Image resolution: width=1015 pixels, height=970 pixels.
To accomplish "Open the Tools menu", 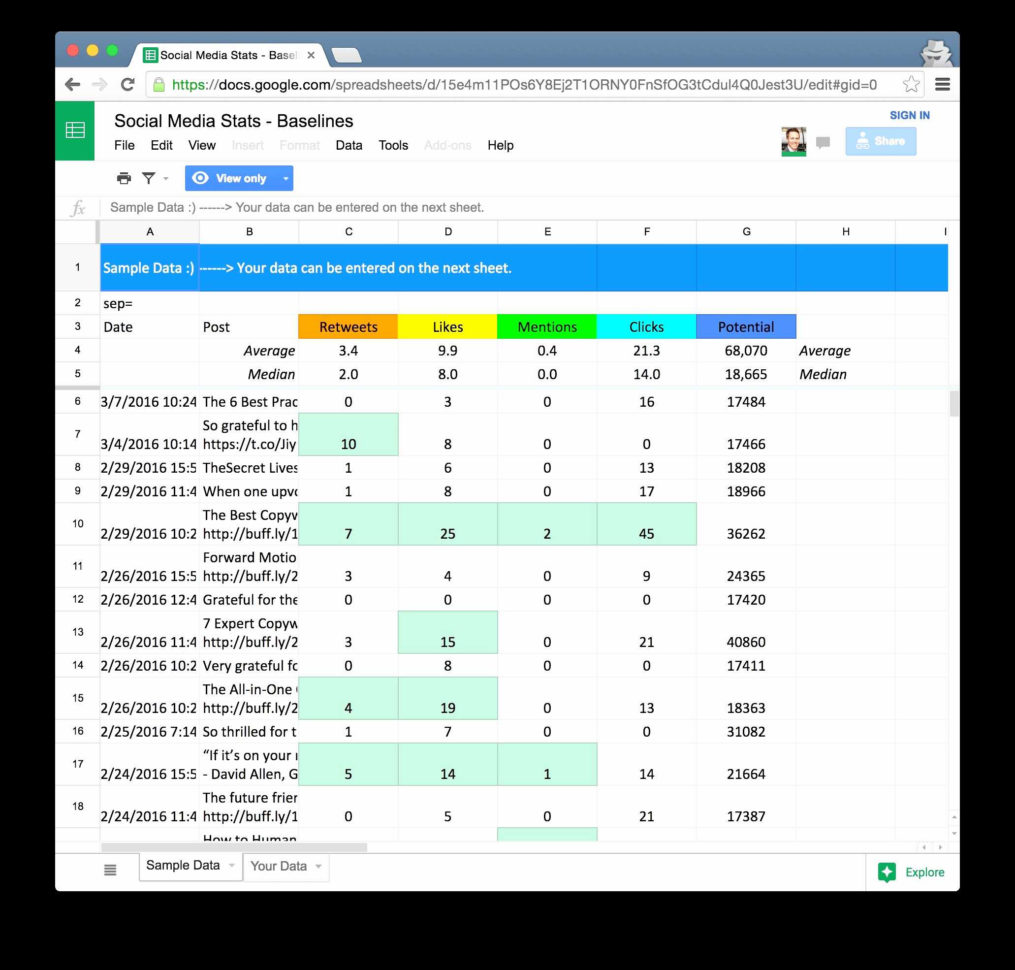I will coord(393,145).
